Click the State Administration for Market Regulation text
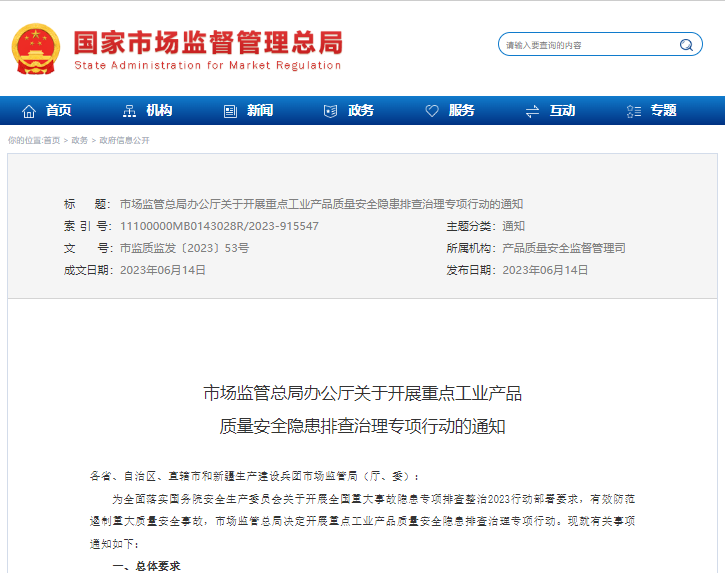 click(208, 66)
